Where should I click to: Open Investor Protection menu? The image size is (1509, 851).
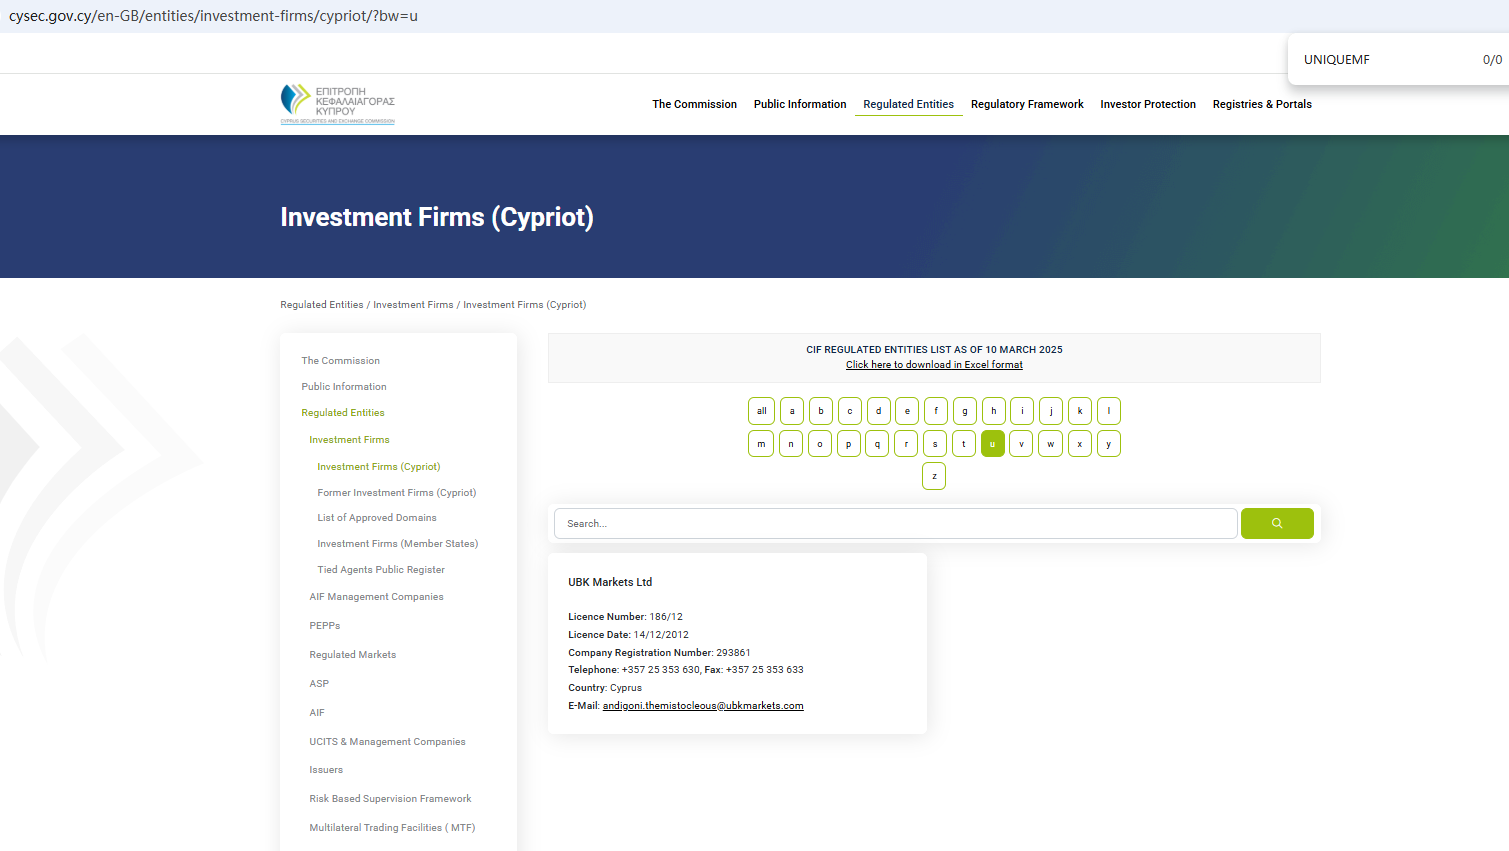pos(1147,104)
